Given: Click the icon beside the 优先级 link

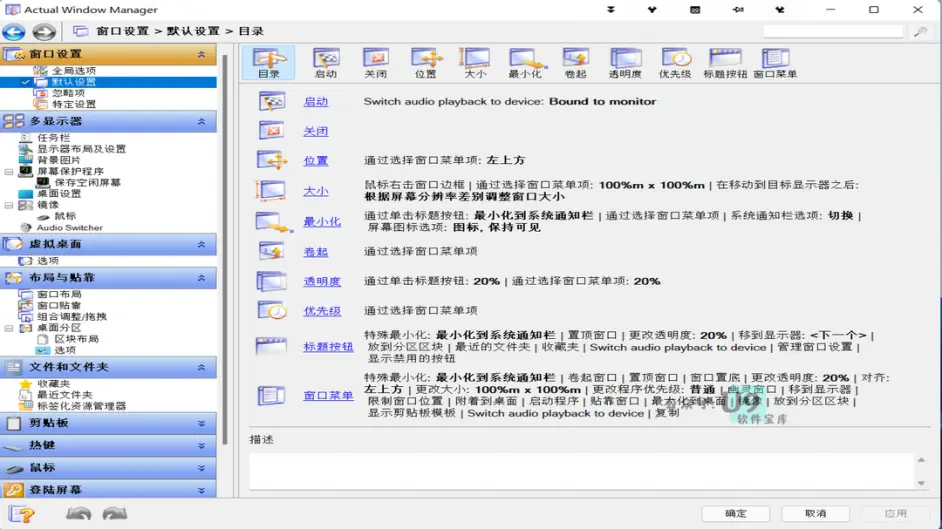Looking at the screenshot, I should (272, 310).
